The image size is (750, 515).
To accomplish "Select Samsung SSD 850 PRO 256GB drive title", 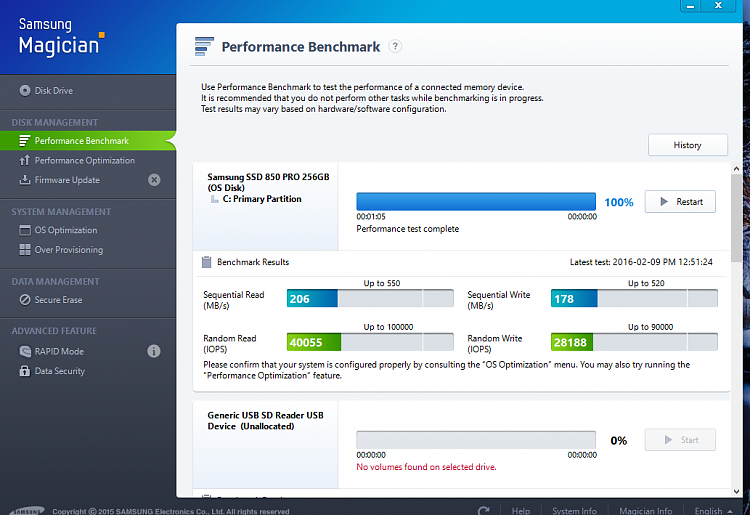I will 268,182.
